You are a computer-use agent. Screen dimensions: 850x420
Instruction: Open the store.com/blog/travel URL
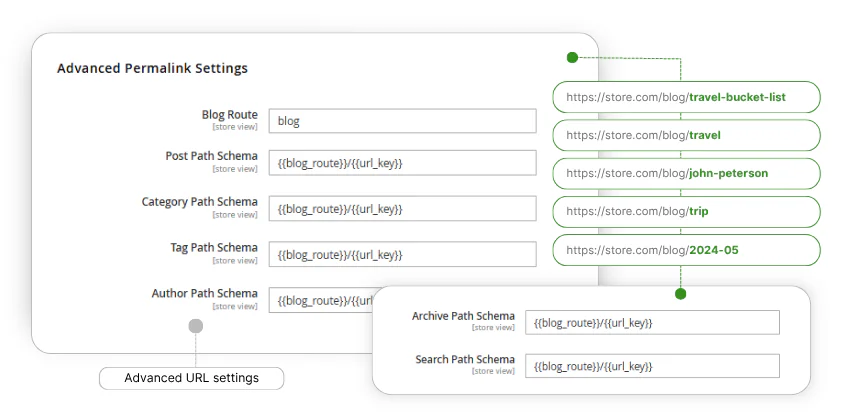686,135
